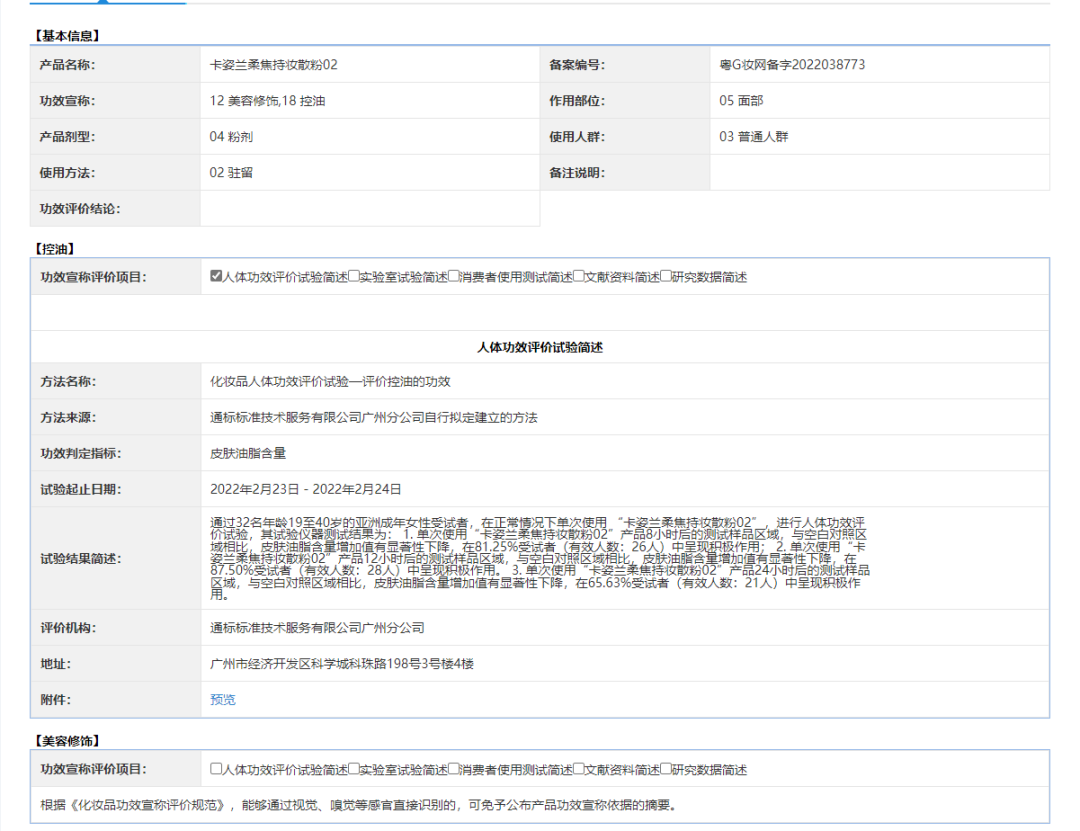Click the 评价机构 value 通标标准技术服务有限公司广州分公司
The width and height of the screenshot is (1080, 831).
(x=317, y=628)
